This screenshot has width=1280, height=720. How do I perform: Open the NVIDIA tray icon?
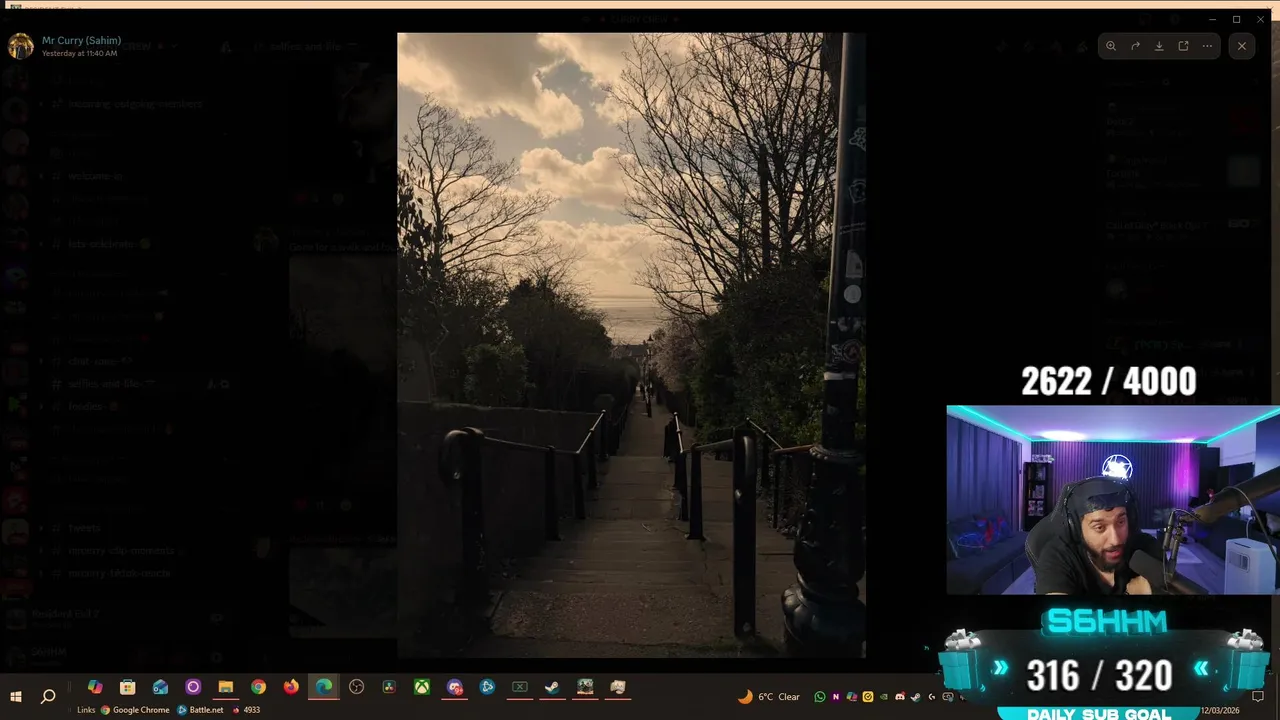(884, 697)
